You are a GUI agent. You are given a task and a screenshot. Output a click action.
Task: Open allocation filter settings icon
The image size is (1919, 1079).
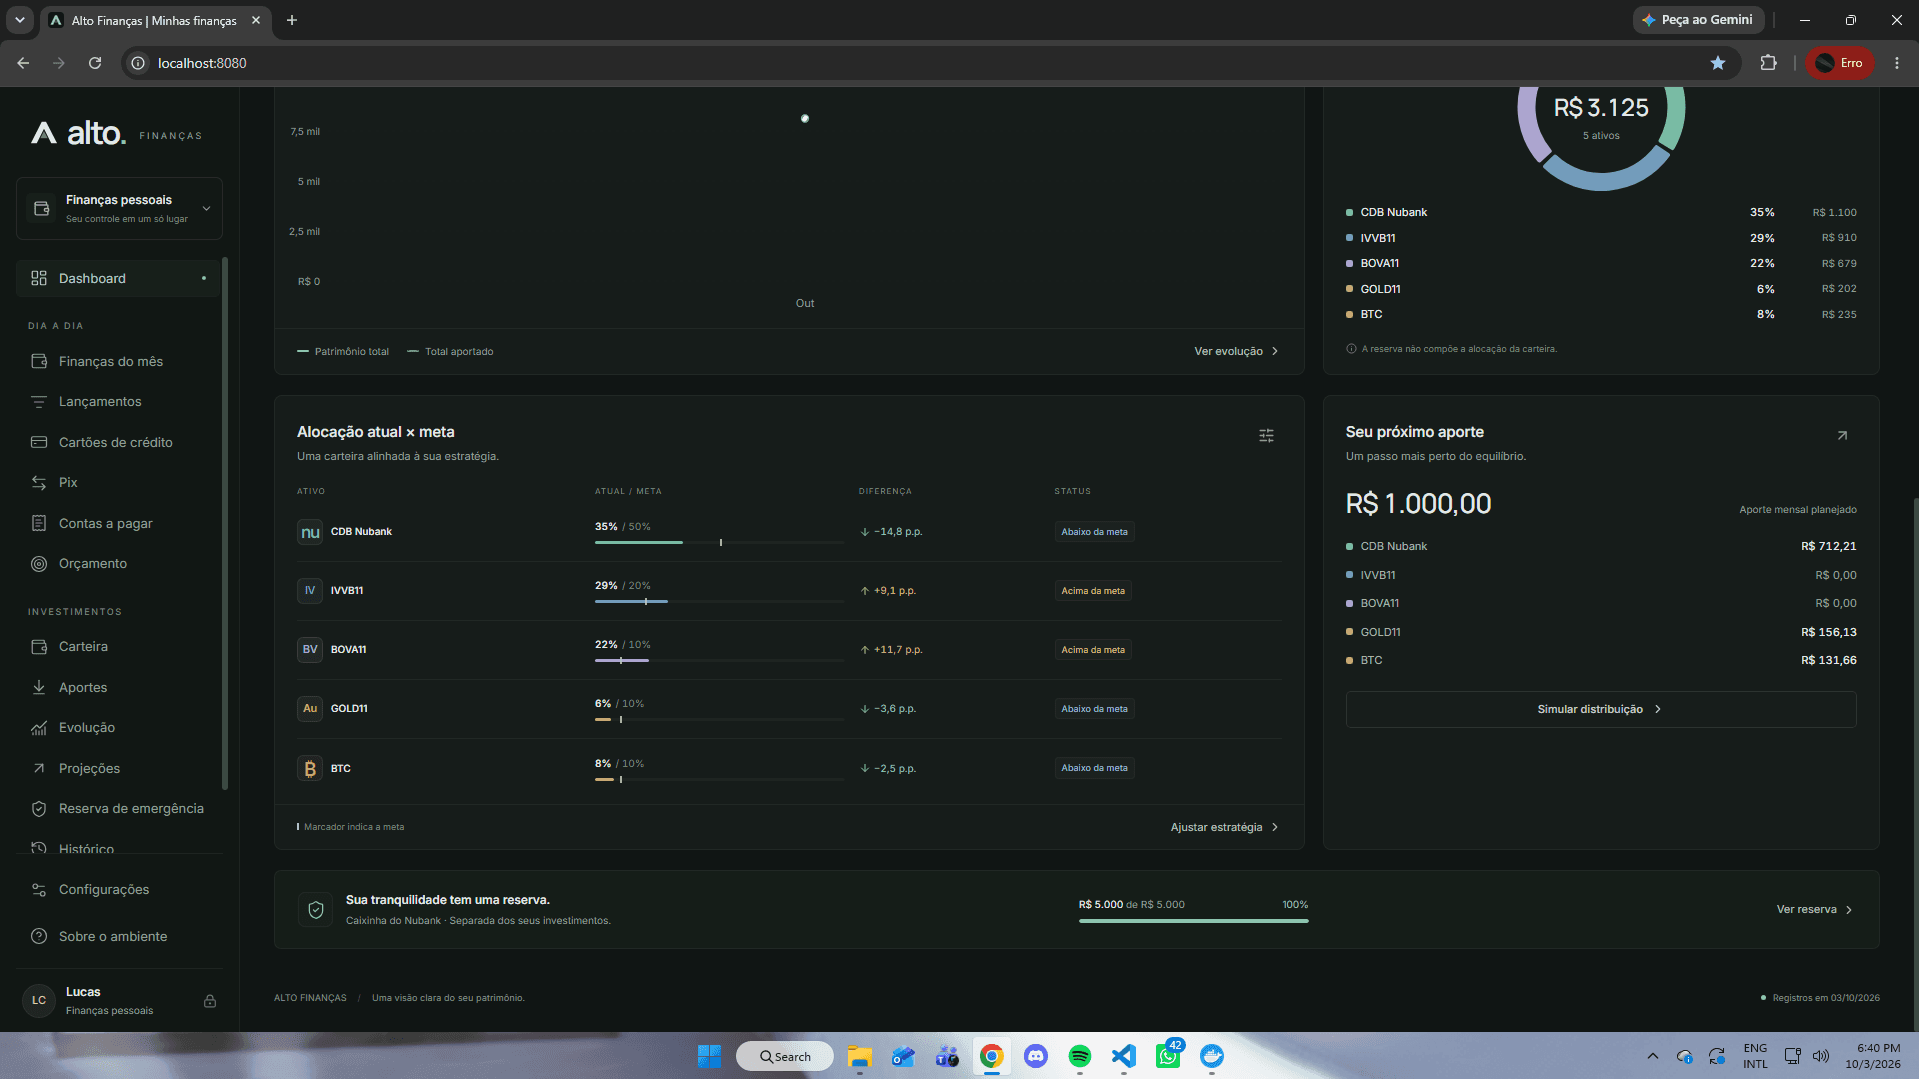point(1266,435)
